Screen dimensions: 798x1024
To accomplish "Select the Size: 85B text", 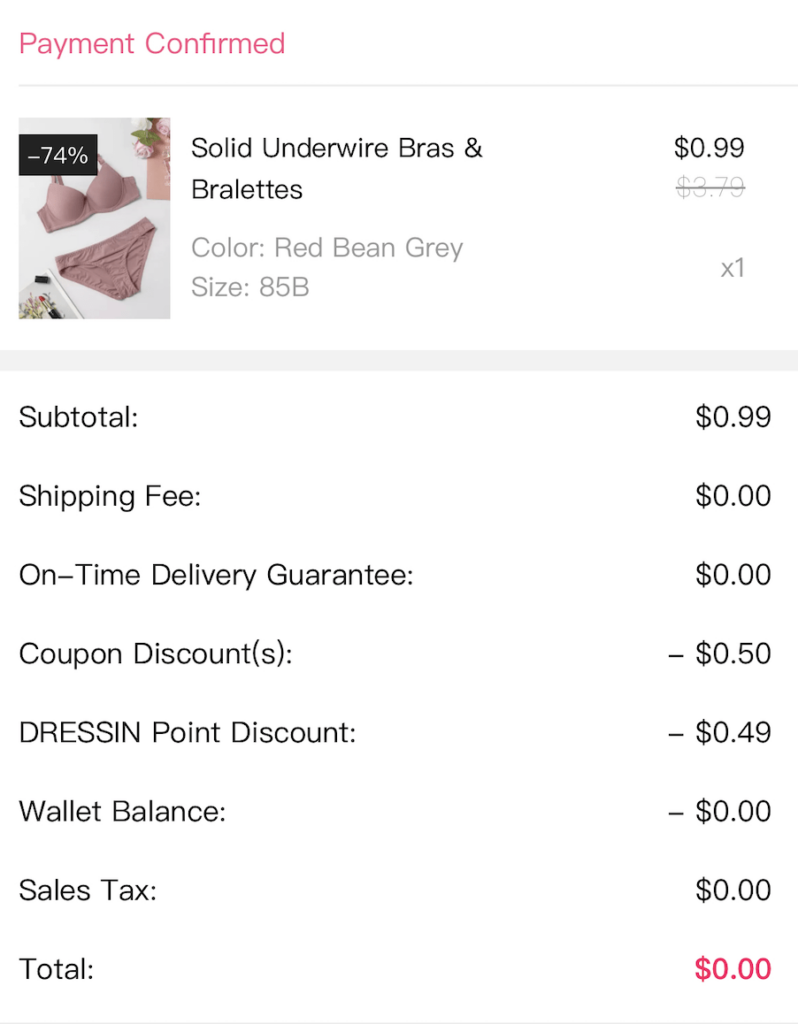I will (x=250, y=288).
